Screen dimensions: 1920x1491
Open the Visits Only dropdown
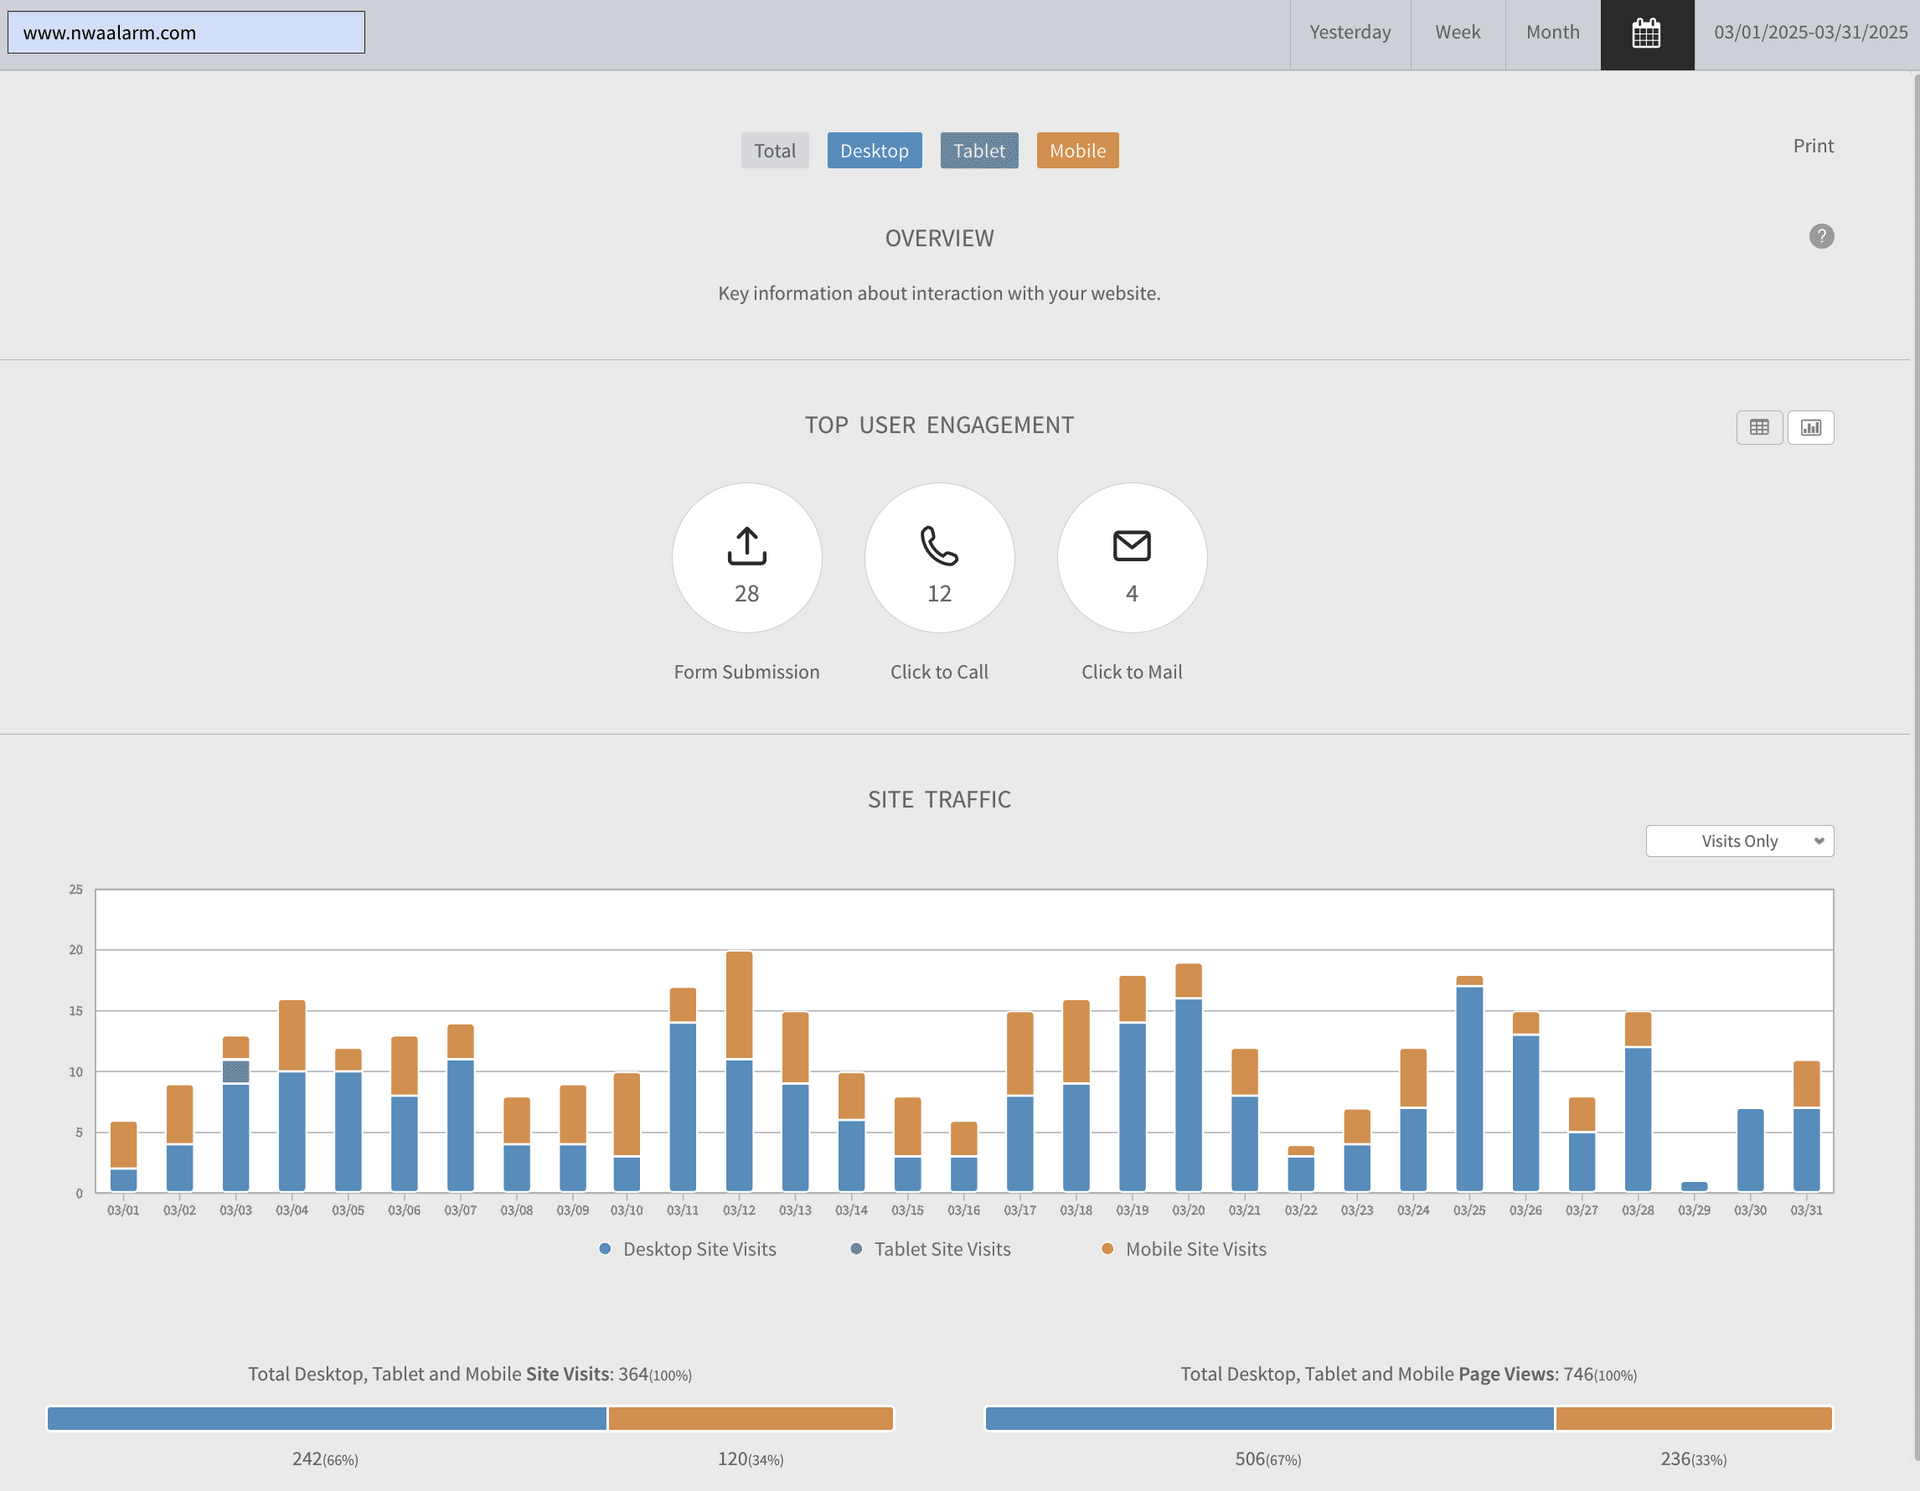click(x=1739, y=841)
